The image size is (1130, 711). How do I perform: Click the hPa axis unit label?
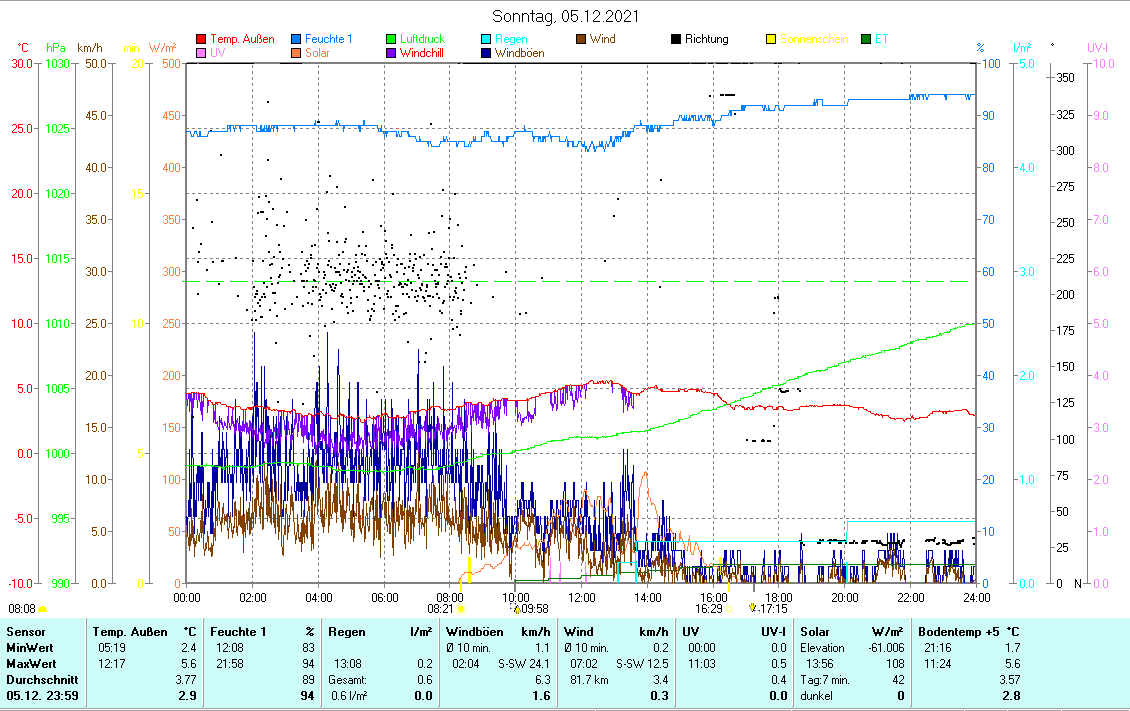56,47
